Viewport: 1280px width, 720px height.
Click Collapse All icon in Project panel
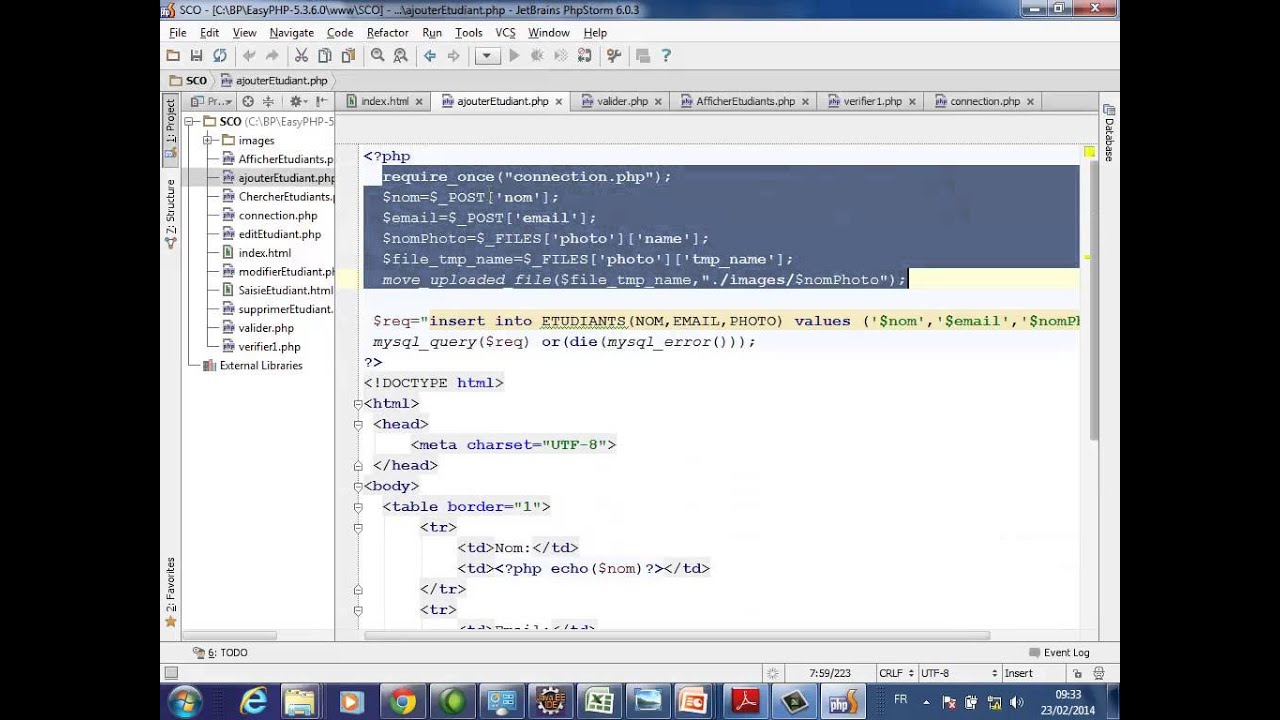click(268, 101)
